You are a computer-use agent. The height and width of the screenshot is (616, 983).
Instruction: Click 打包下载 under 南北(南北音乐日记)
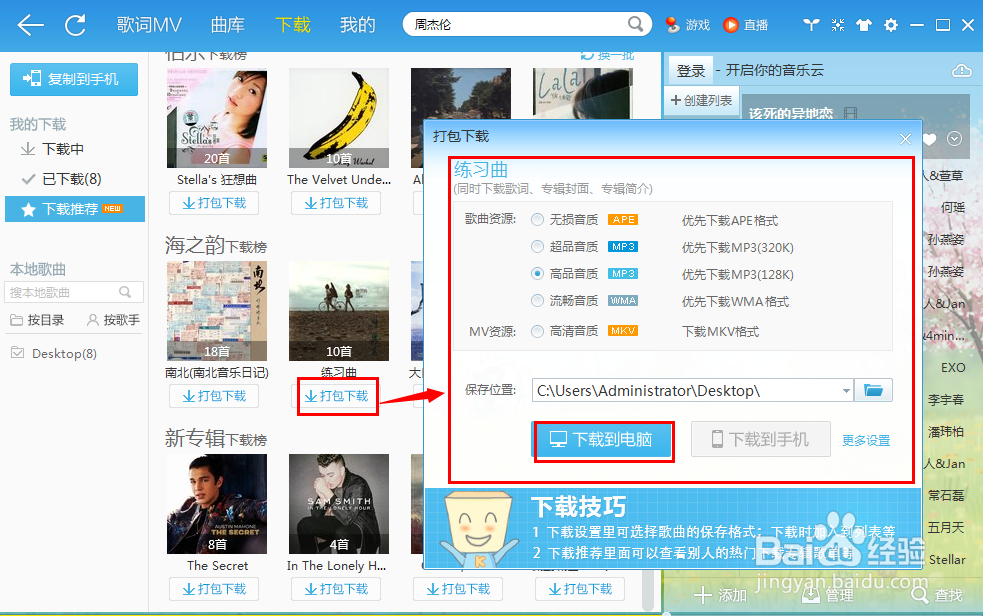pos(214,396)
